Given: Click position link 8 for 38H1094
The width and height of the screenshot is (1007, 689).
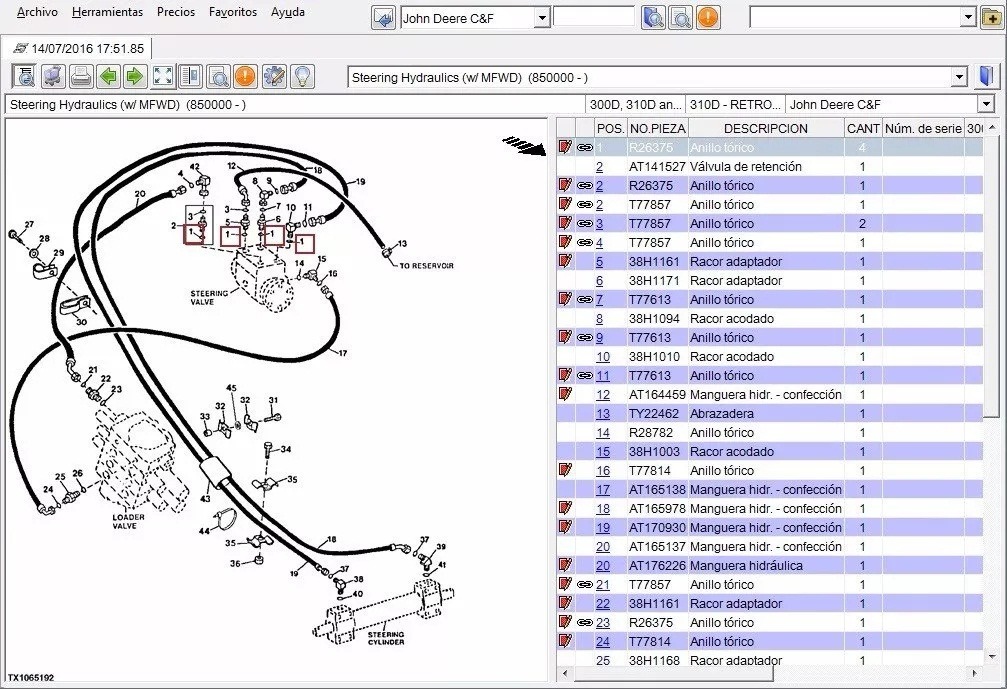Looking at the screenshot, I should pos(599,318).
